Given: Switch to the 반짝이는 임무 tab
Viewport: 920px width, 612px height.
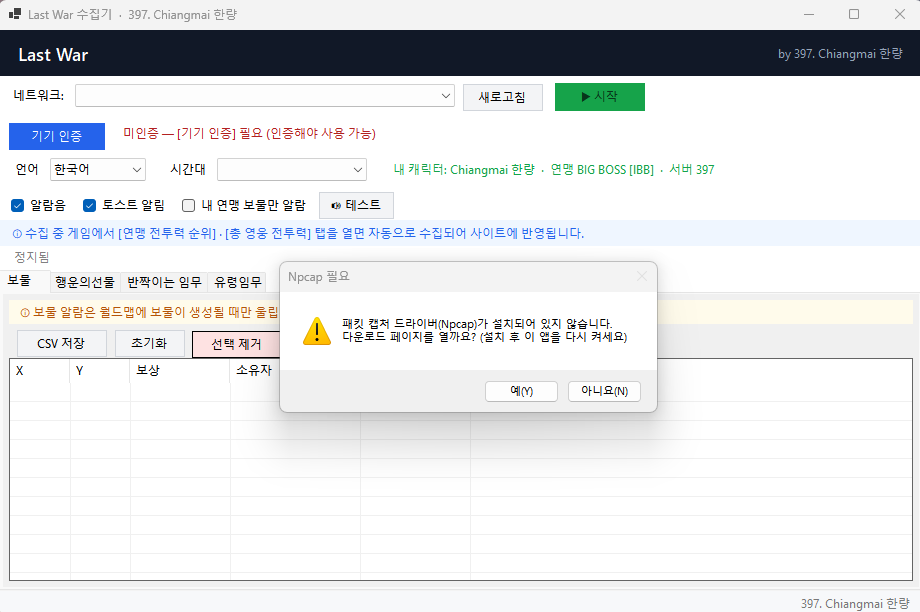Looking at the screenshot, I should click(164, 282).
